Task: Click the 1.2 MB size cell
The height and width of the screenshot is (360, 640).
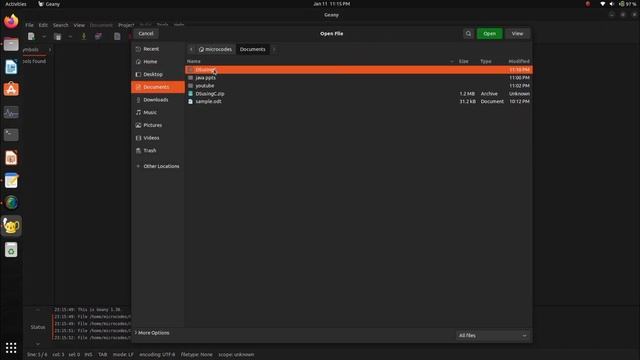Action: (x=467, y=94)
